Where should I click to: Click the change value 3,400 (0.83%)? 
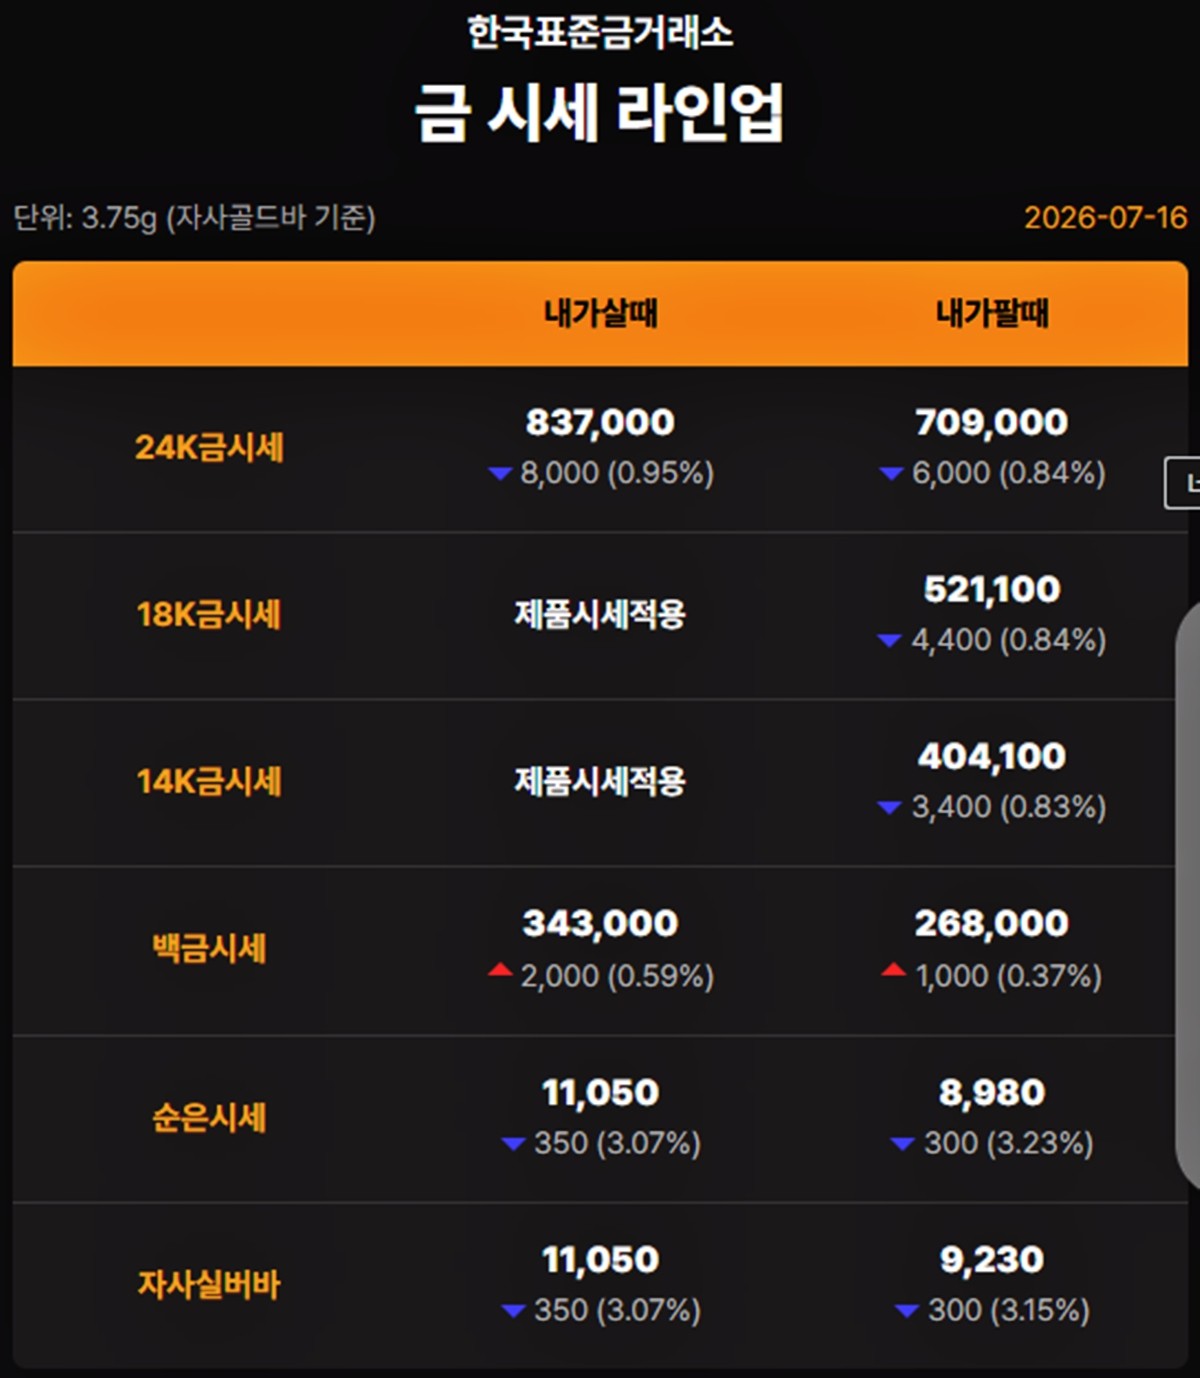1009,807
